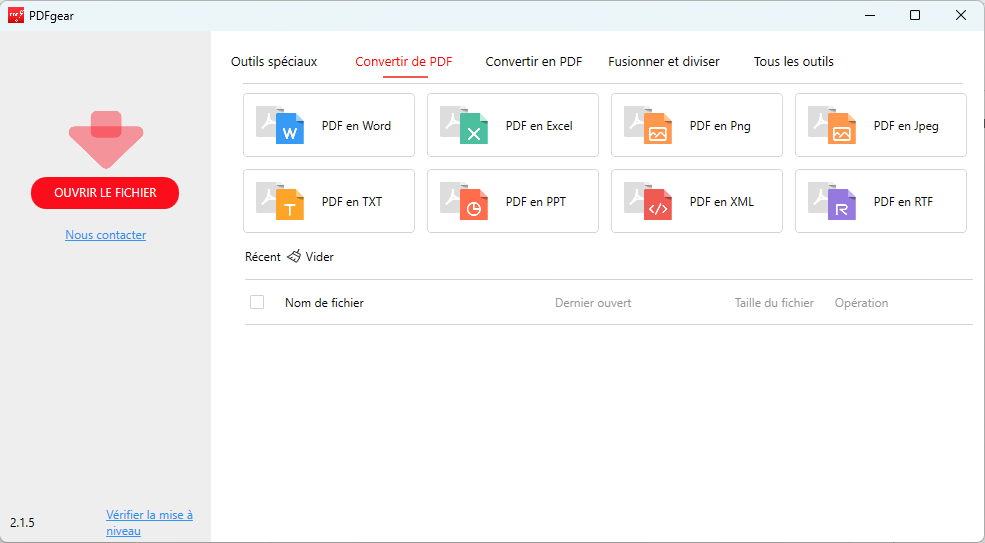Click the PDF en PPT label

[x=536, y=202]
